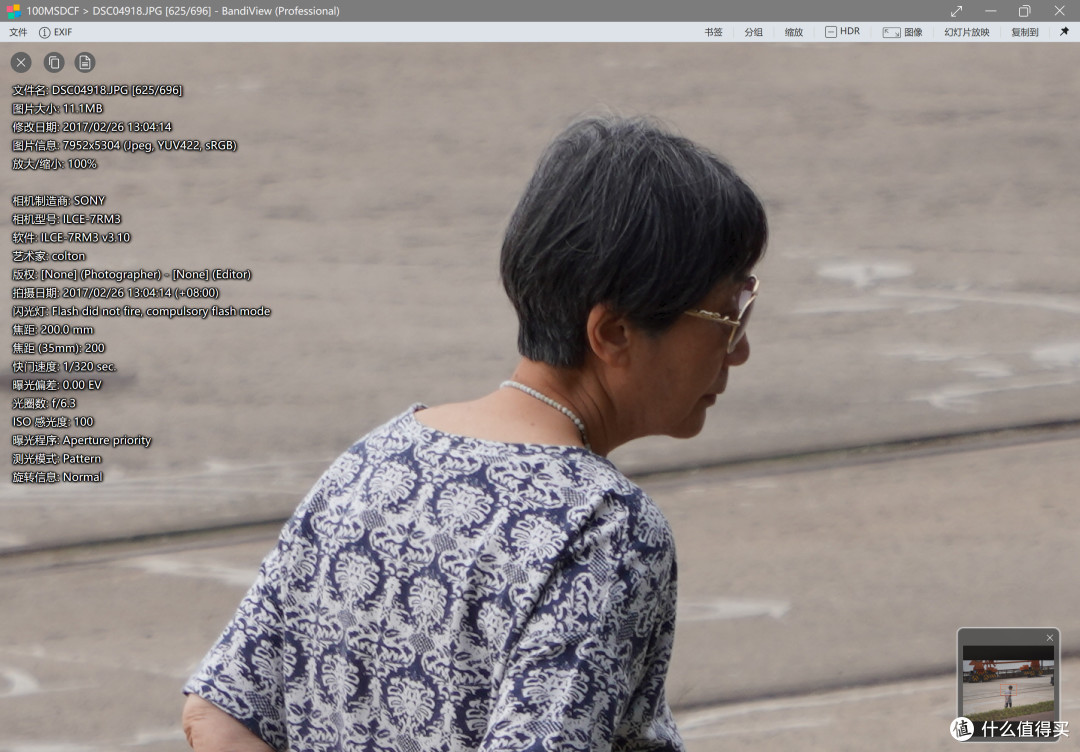
Task: Select the 图片大小: 11.1MB line
Action: click(57, 109)
